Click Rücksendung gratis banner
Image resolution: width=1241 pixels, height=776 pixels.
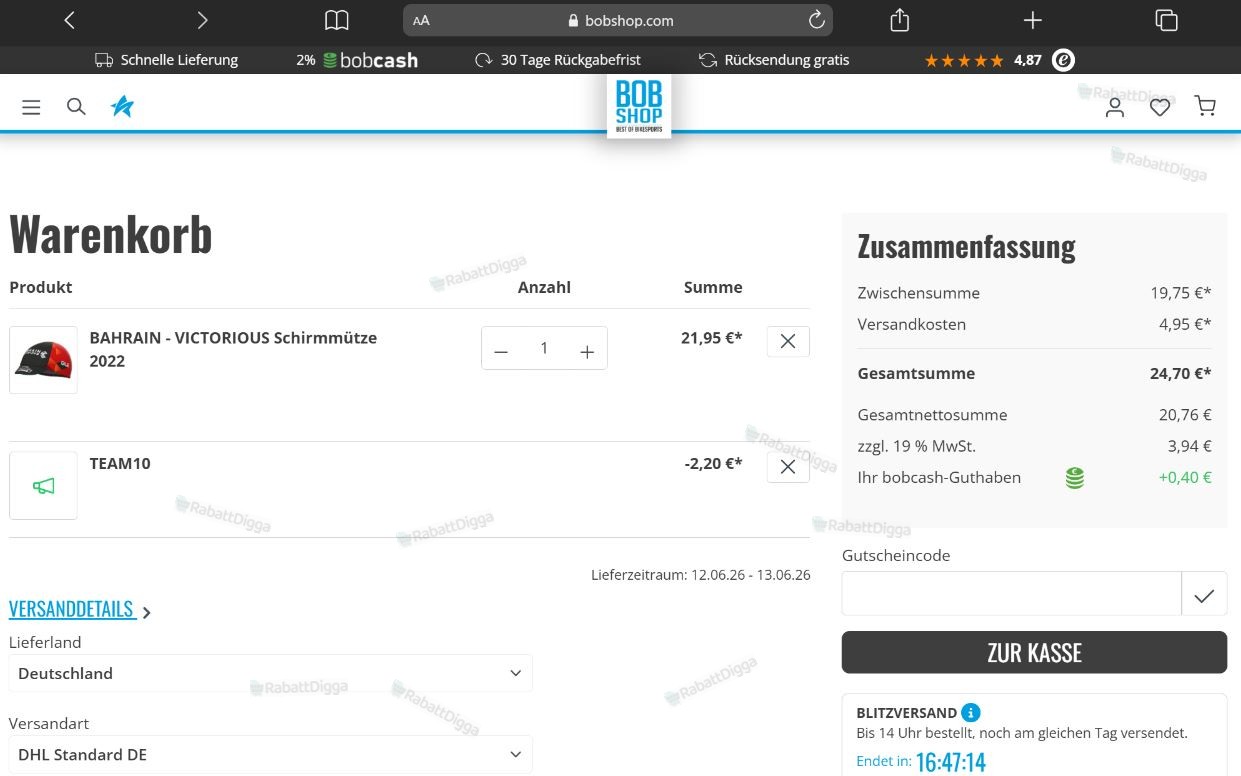click(774, 60)
